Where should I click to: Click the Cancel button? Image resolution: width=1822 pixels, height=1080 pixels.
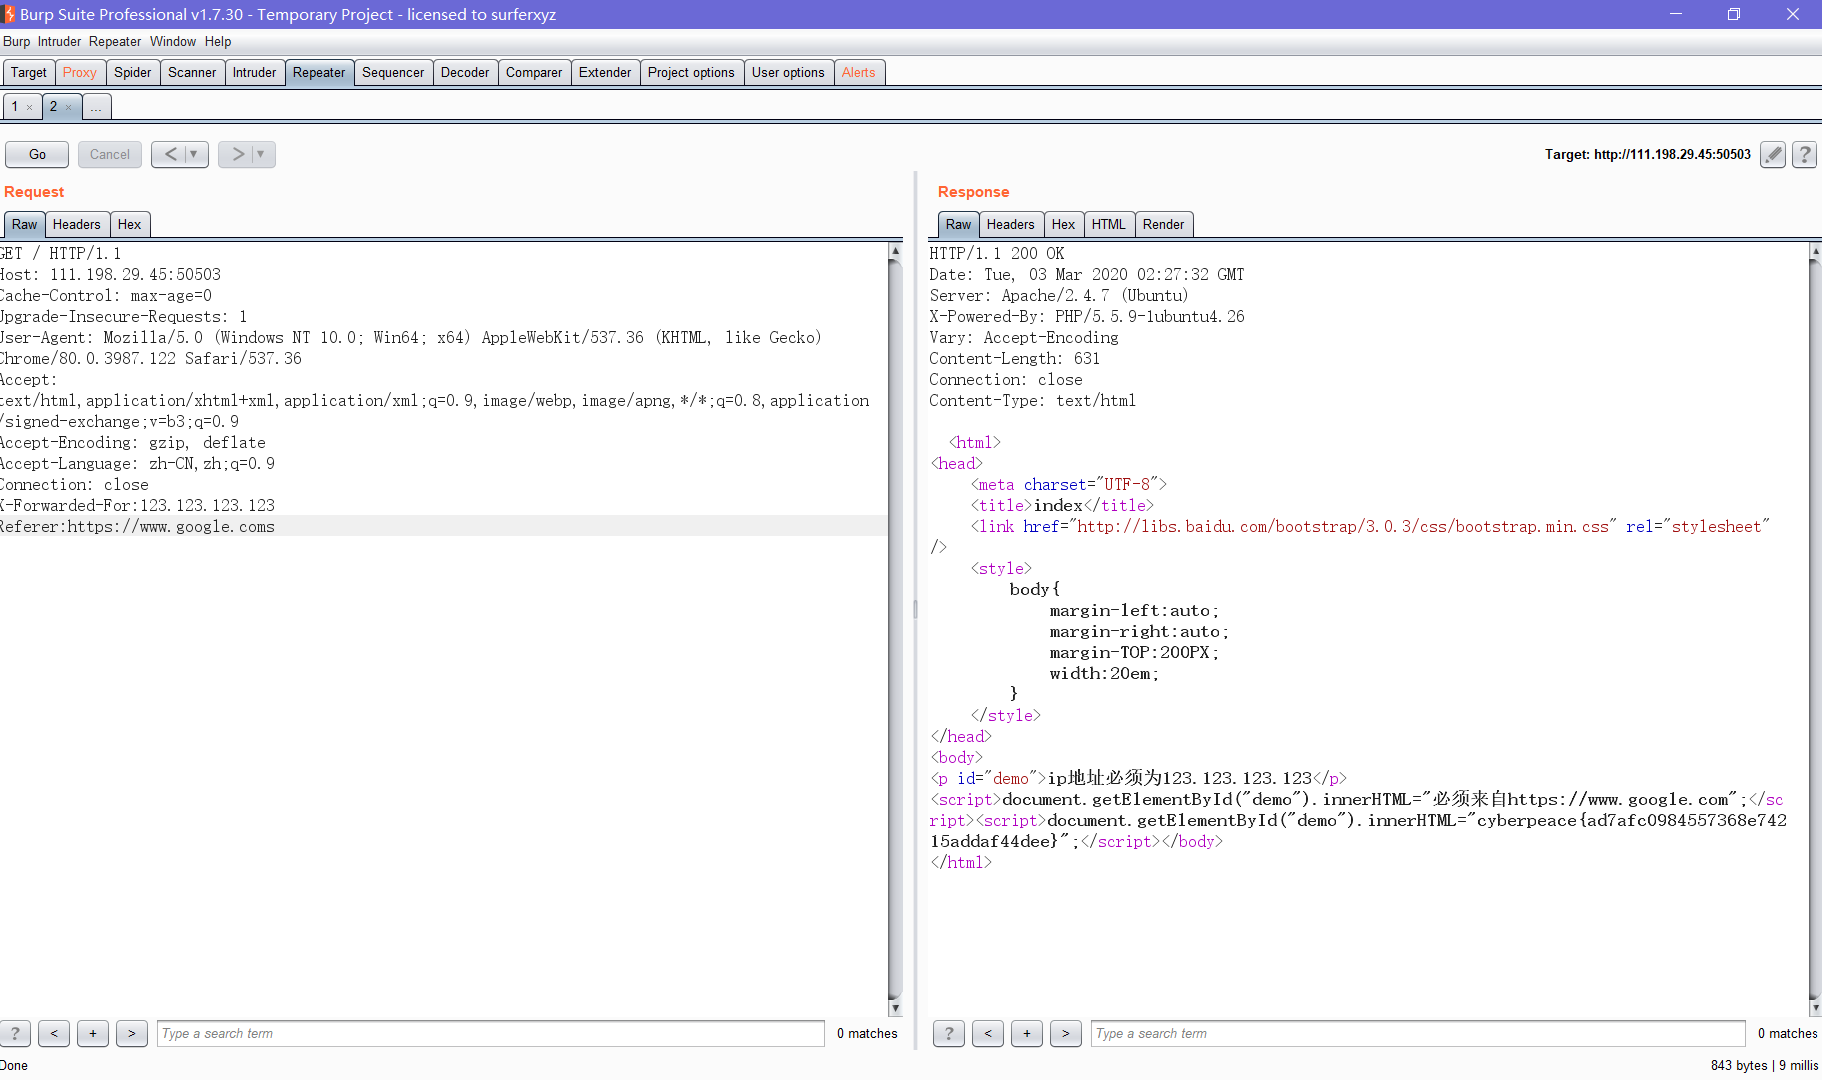(110, 154)
